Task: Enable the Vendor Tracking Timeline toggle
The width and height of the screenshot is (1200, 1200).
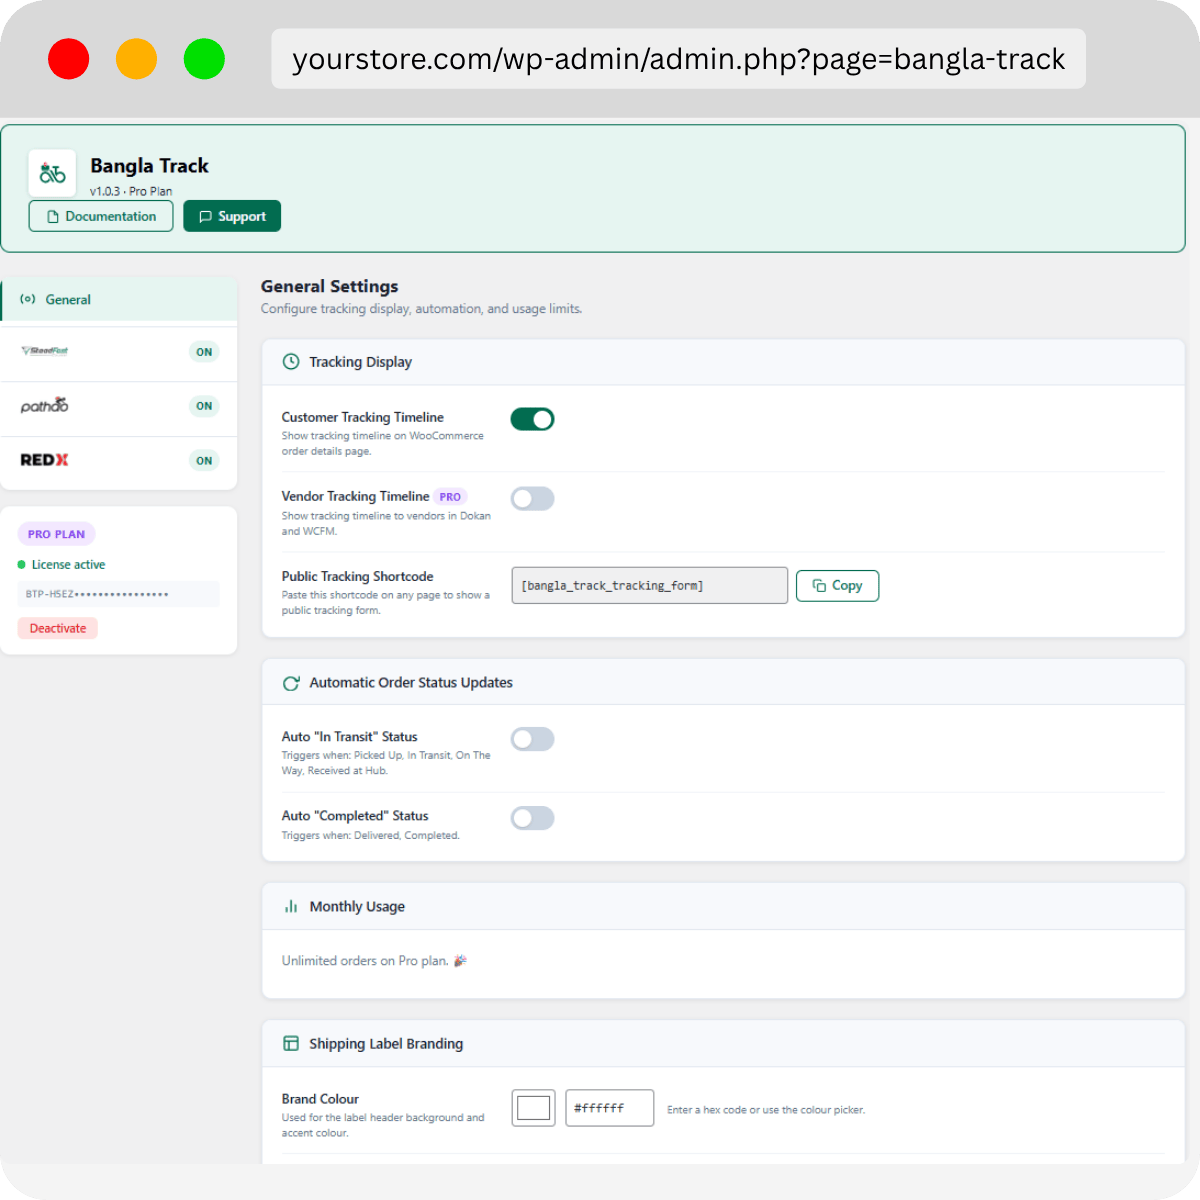Action: 532,498
